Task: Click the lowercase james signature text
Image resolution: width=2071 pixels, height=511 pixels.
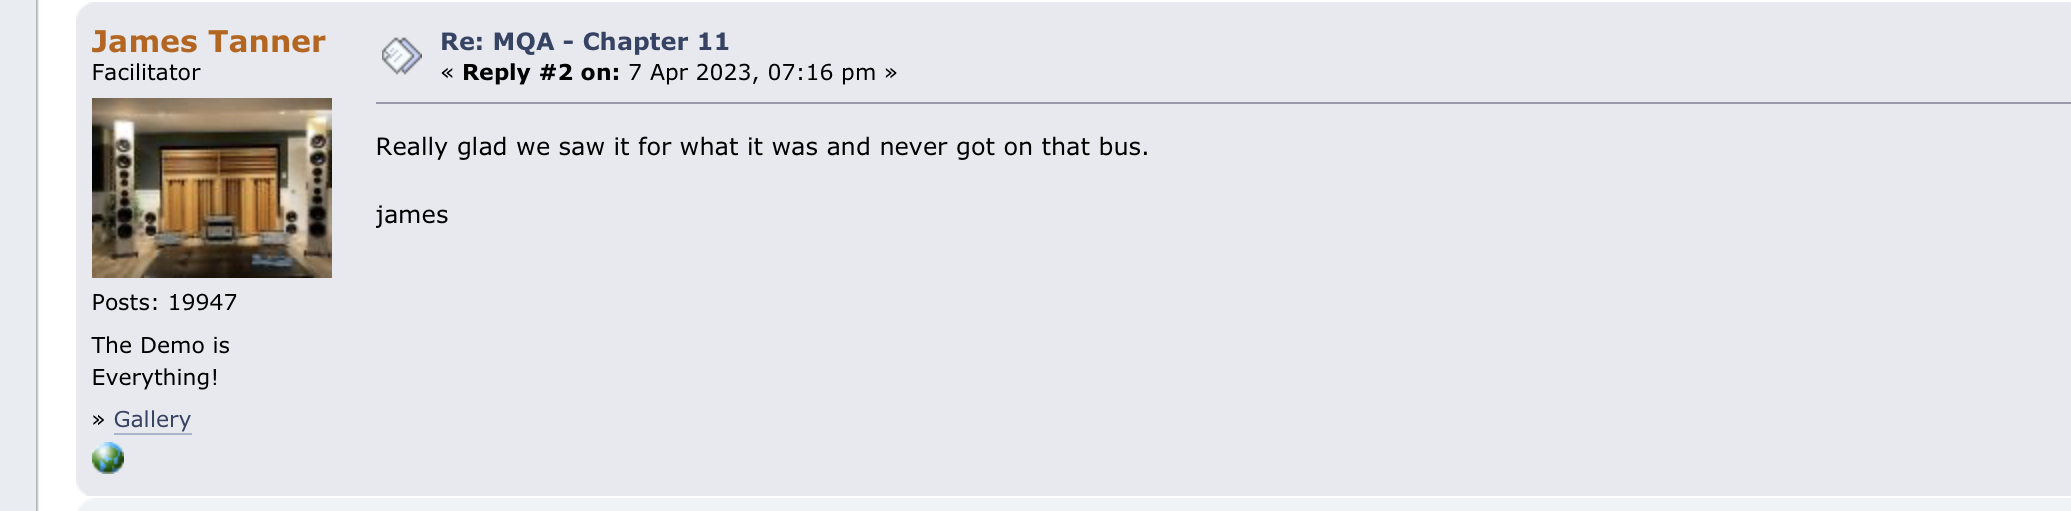Action: 412,215
